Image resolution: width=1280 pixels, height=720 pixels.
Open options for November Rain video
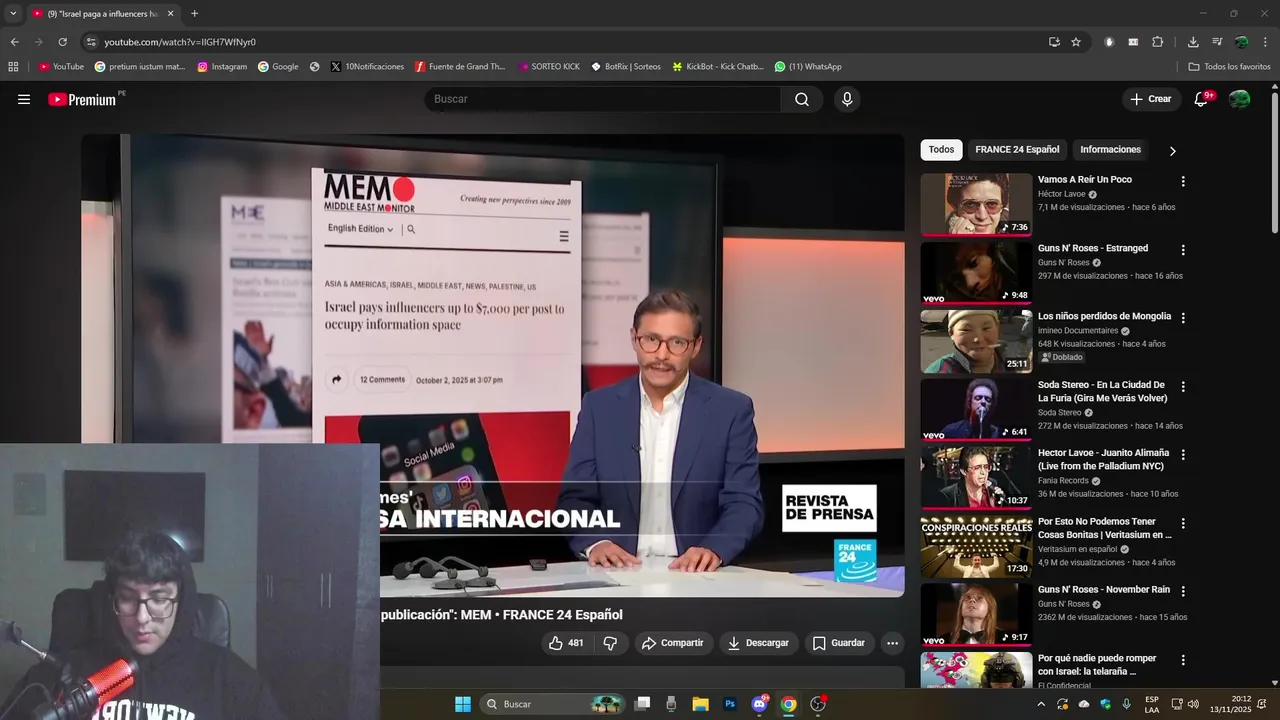pos(1183,591)
